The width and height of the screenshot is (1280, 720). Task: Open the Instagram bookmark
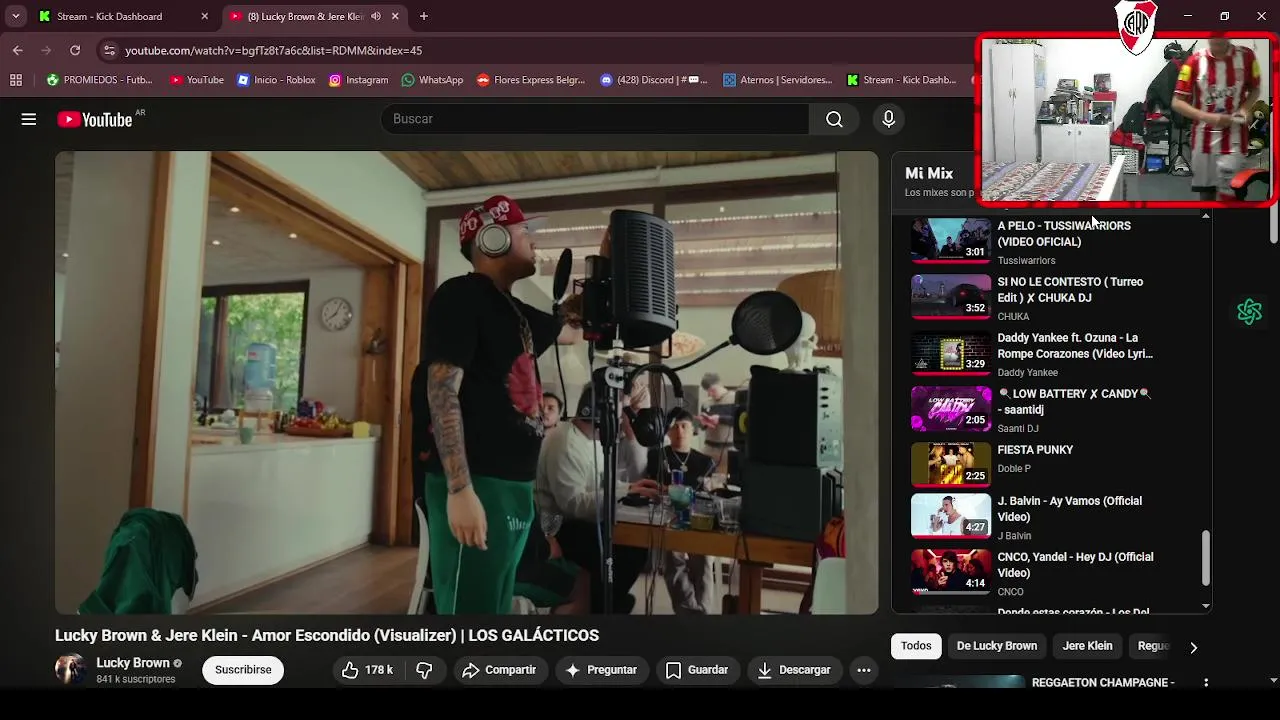coord(358,80)
